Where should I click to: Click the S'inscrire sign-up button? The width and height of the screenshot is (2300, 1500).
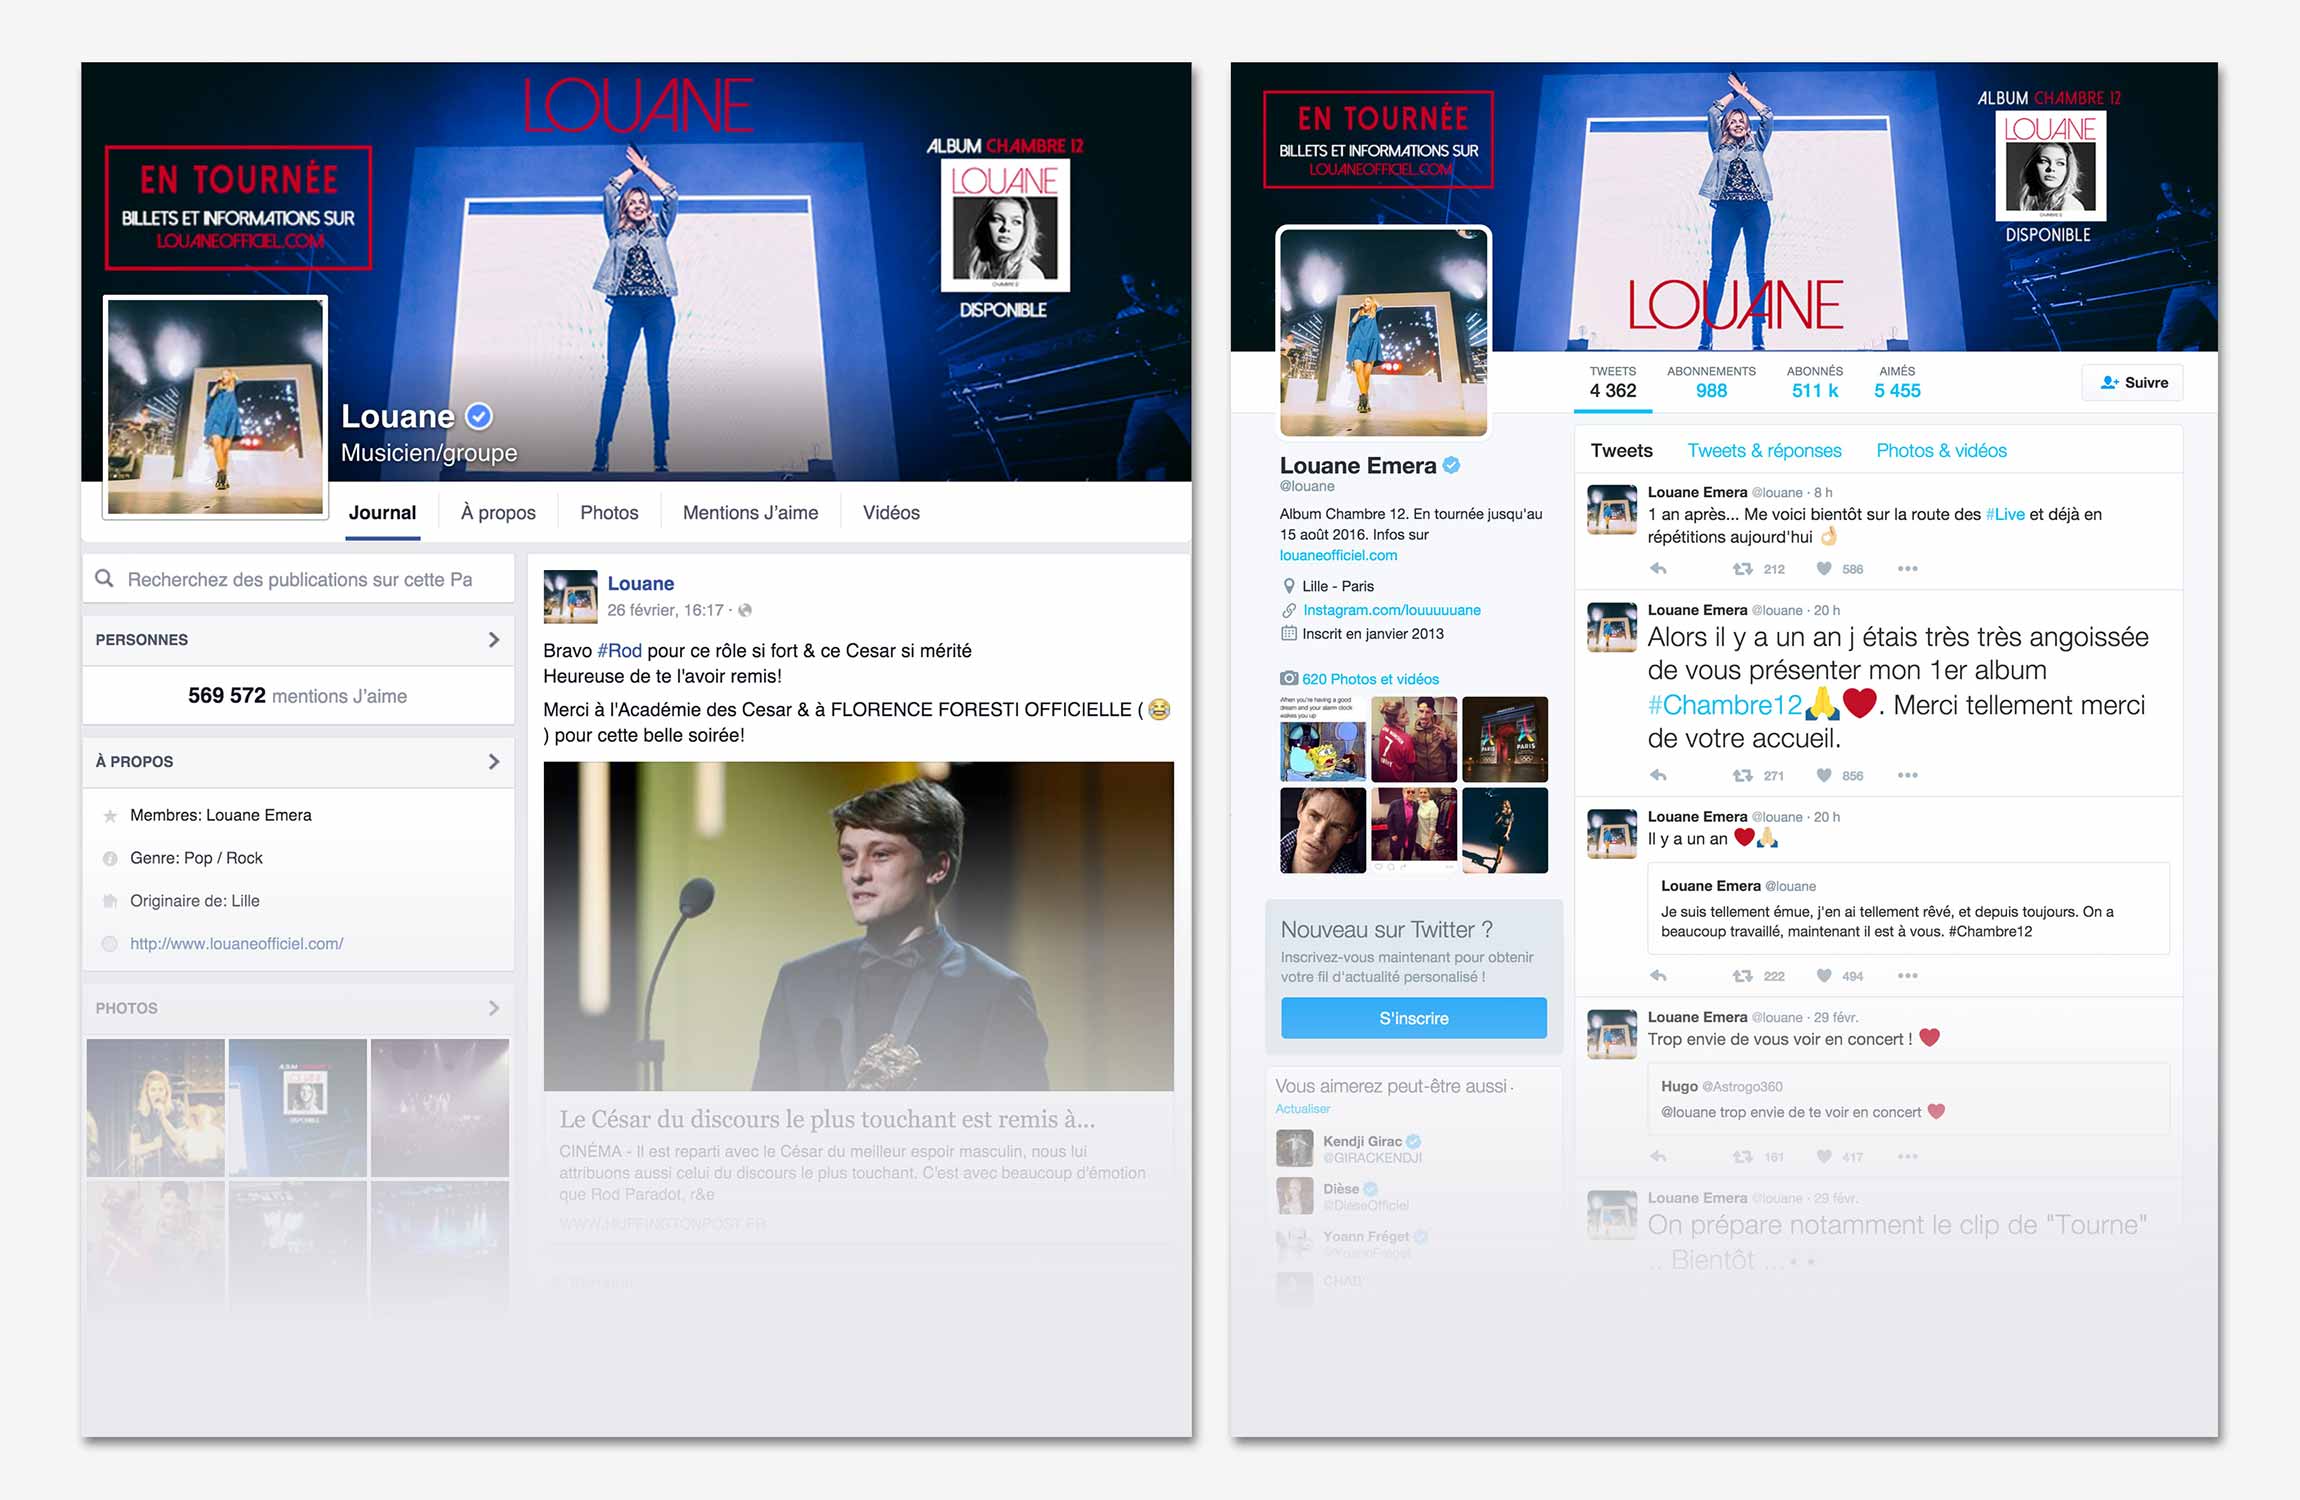[1413, 1018]
